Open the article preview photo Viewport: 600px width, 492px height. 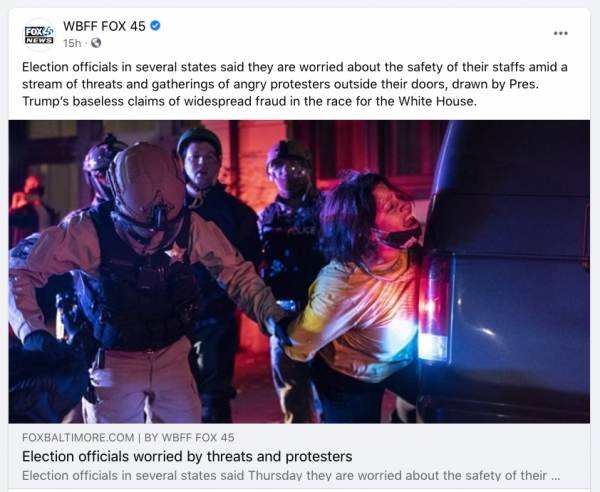point(299,272)
